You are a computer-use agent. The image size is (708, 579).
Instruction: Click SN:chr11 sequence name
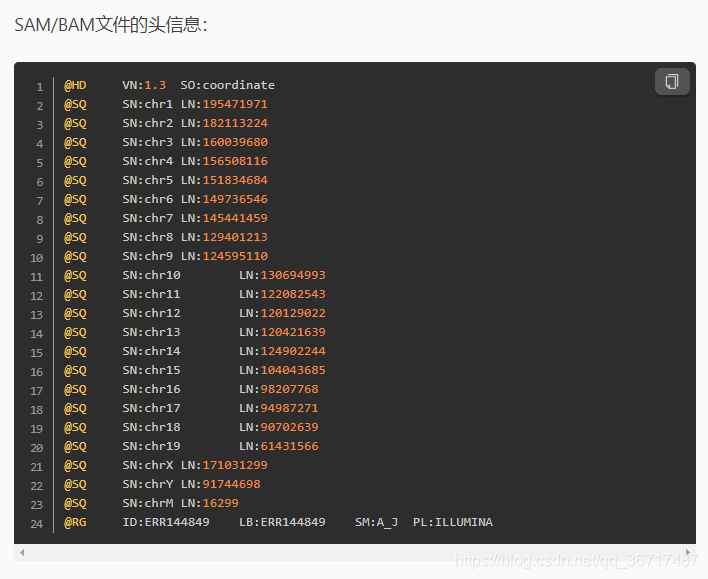[151, 294]
